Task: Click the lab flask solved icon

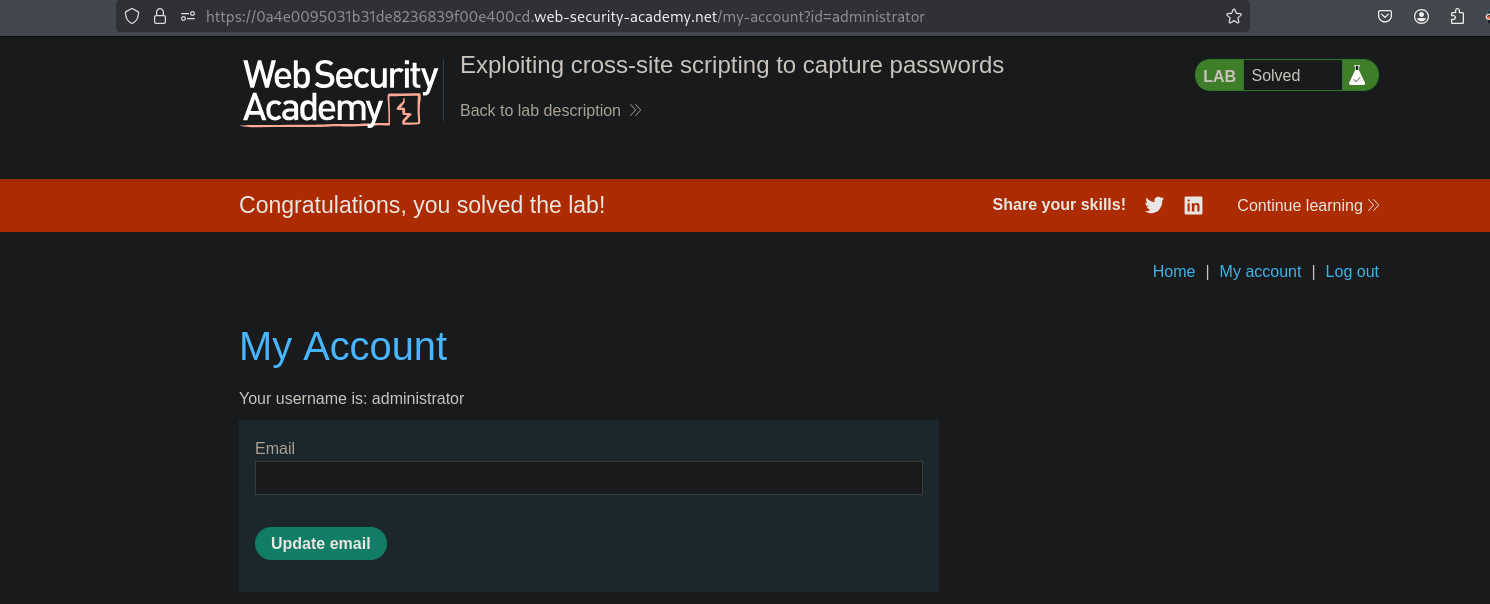Action: point(1357,75)
